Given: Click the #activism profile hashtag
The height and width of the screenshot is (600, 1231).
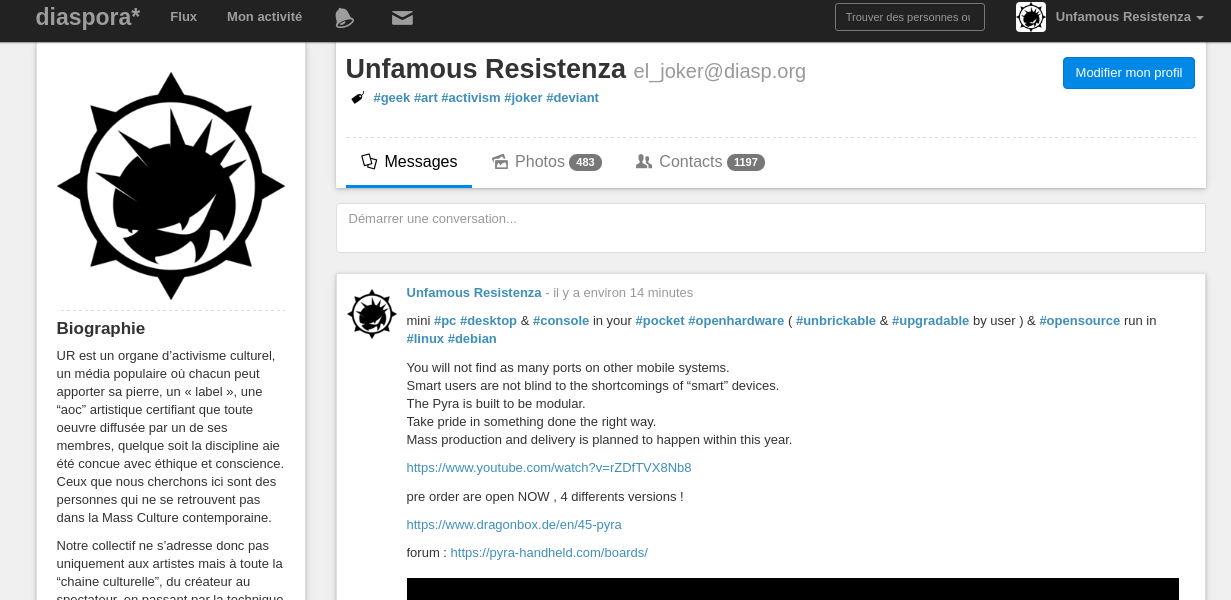Looking at the screenshot, I should click(470, 98).
